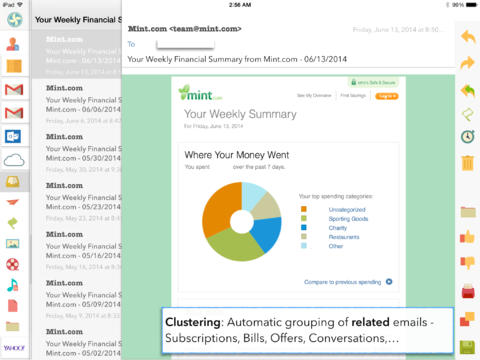
Task: Open the beige folder icon in left sidebar
Action: 13,326
